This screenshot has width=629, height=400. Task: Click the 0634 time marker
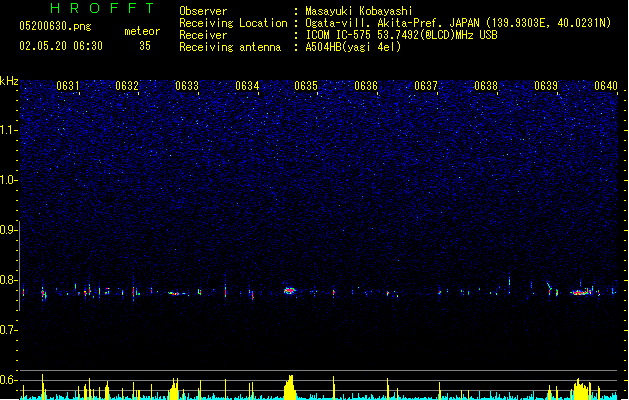247,86
